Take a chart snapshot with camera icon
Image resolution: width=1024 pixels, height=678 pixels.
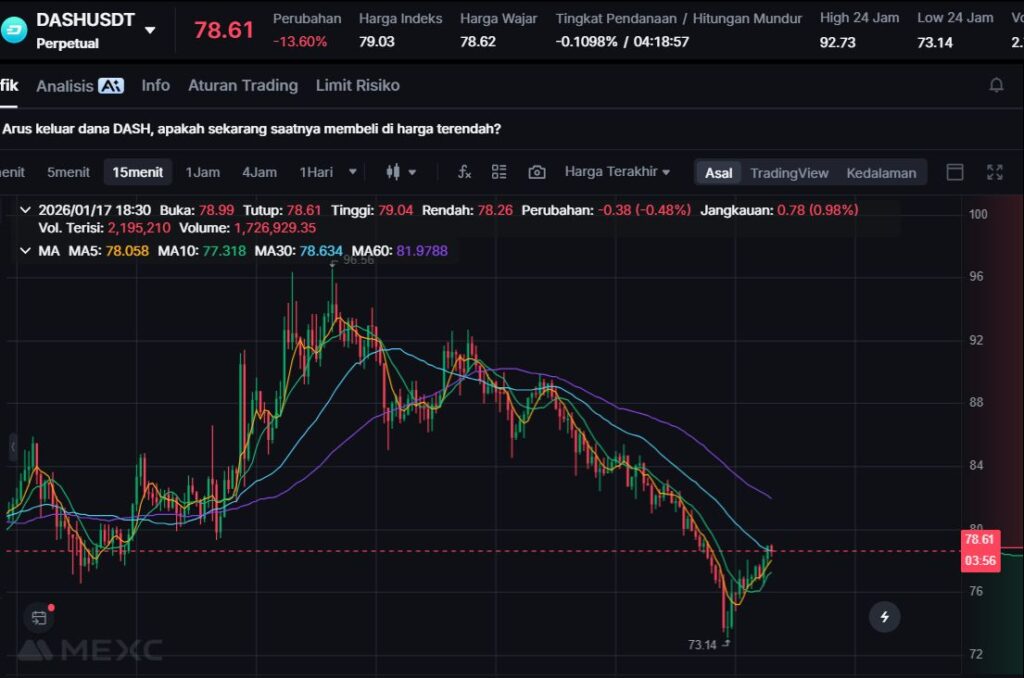(x=537, y=172)
